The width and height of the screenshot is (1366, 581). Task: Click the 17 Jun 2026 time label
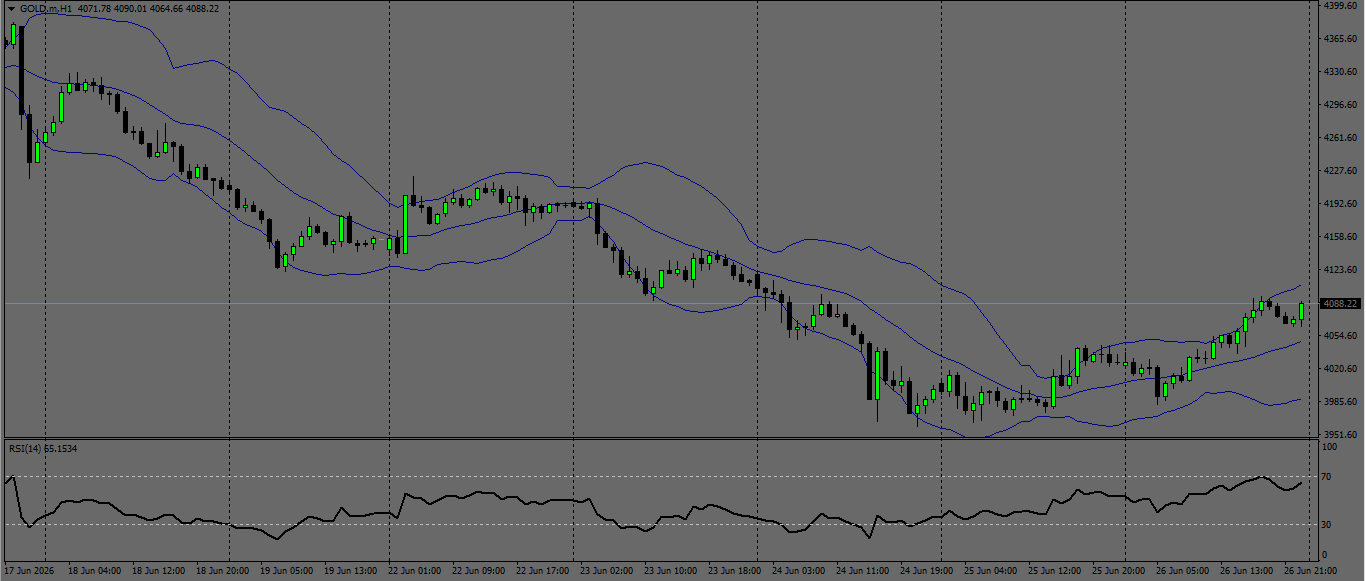[x=29, y=570]
